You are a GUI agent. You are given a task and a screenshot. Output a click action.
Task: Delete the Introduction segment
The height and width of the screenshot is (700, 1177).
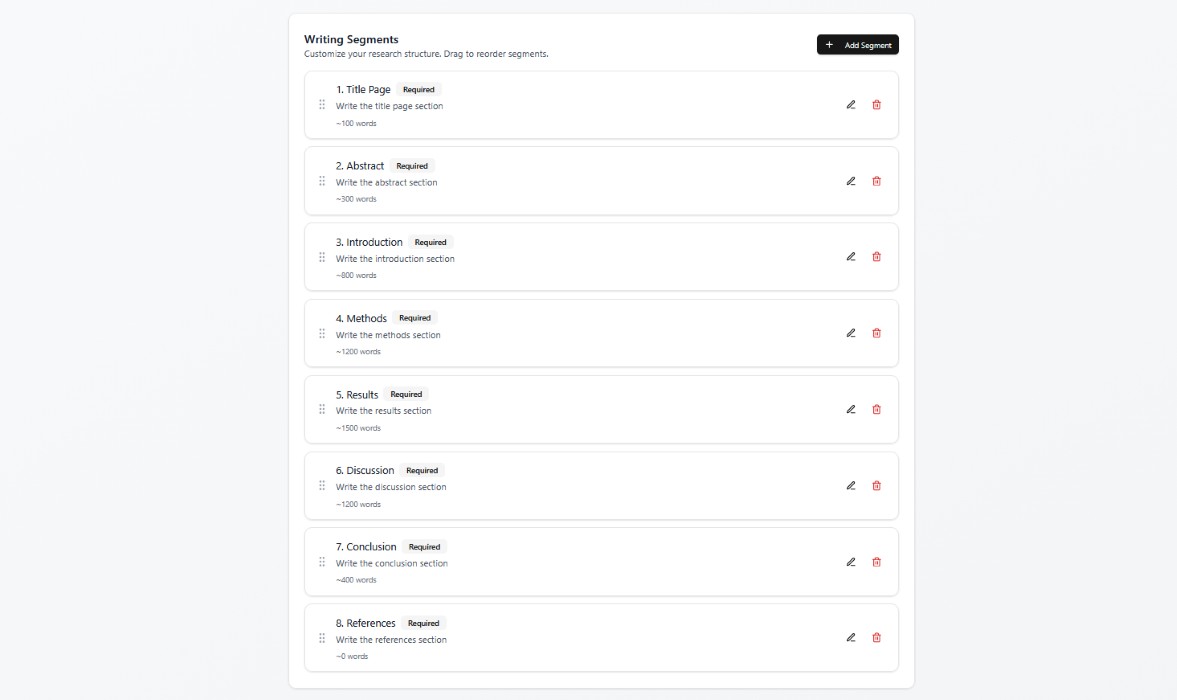[877, 257]
